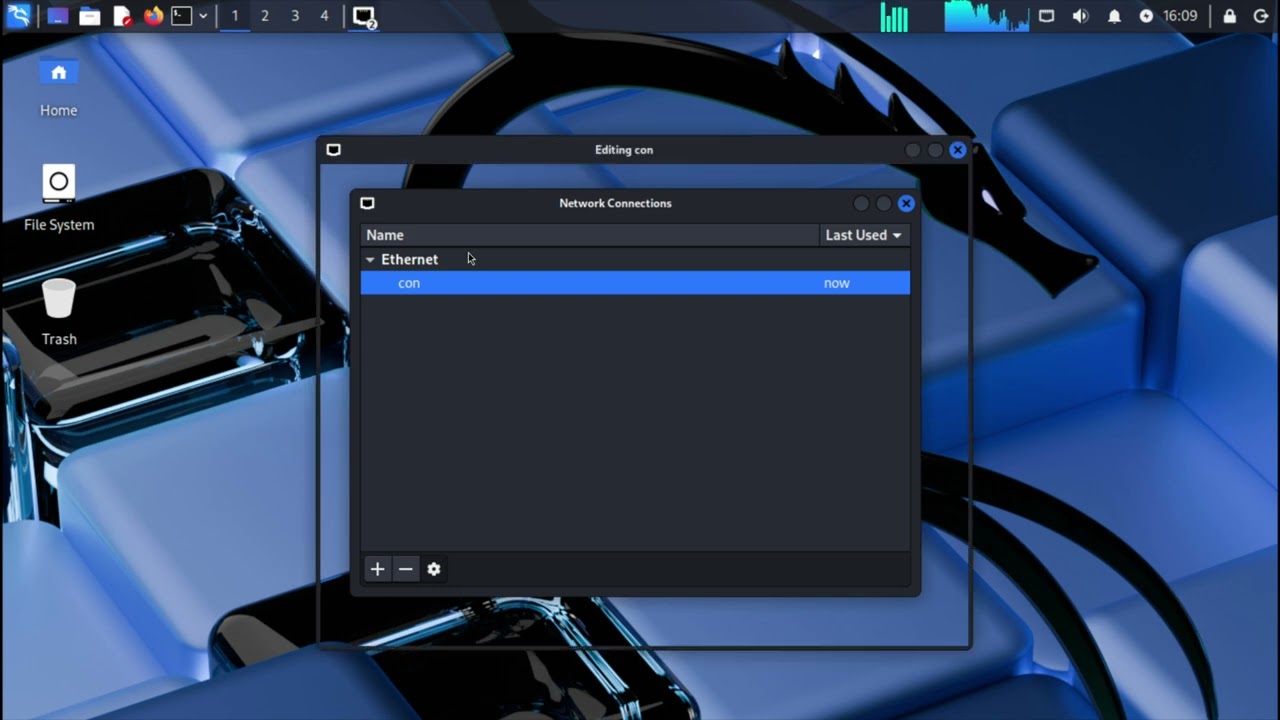1280x720 pixels.
Task: Open the Trash desktop icon
Action: coord(59,312)
